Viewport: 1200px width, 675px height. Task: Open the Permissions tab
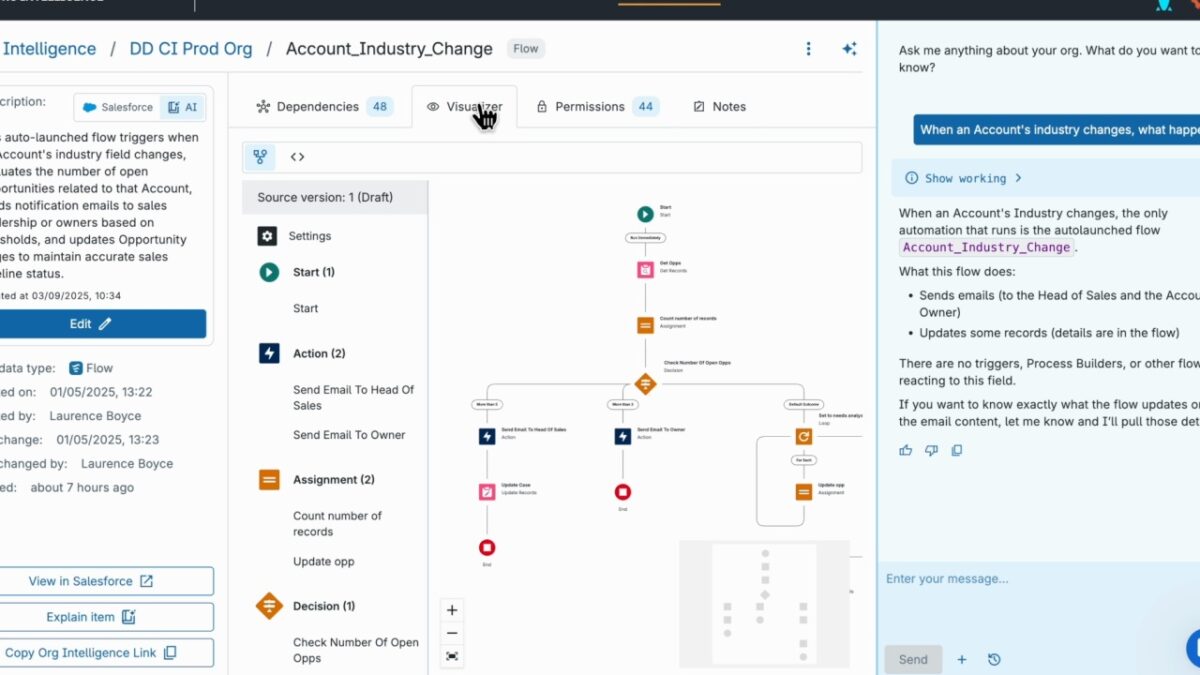tap(597, 107)
